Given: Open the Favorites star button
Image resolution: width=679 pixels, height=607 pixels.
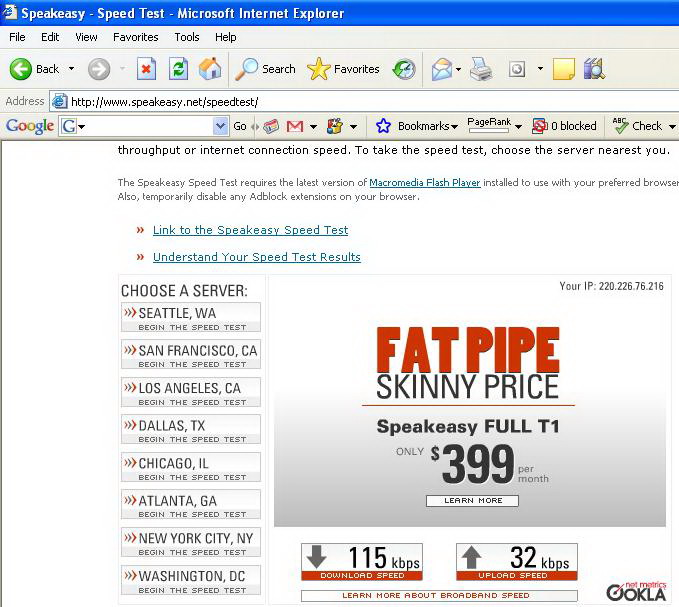Looking at the screenshot, I should (x=343, y=69).
